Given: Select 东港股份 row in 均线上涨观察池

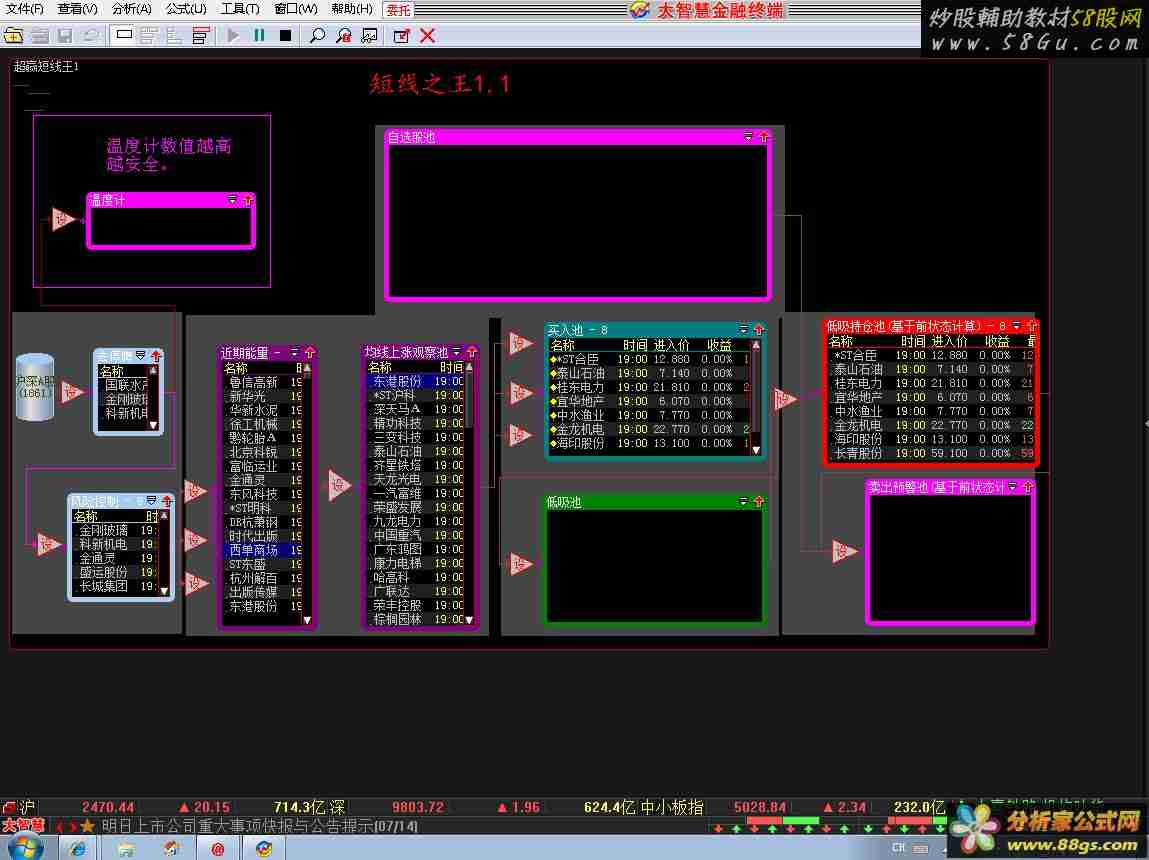Looking at the screenshot, I should pyautogui.click(x=416, y=381).
